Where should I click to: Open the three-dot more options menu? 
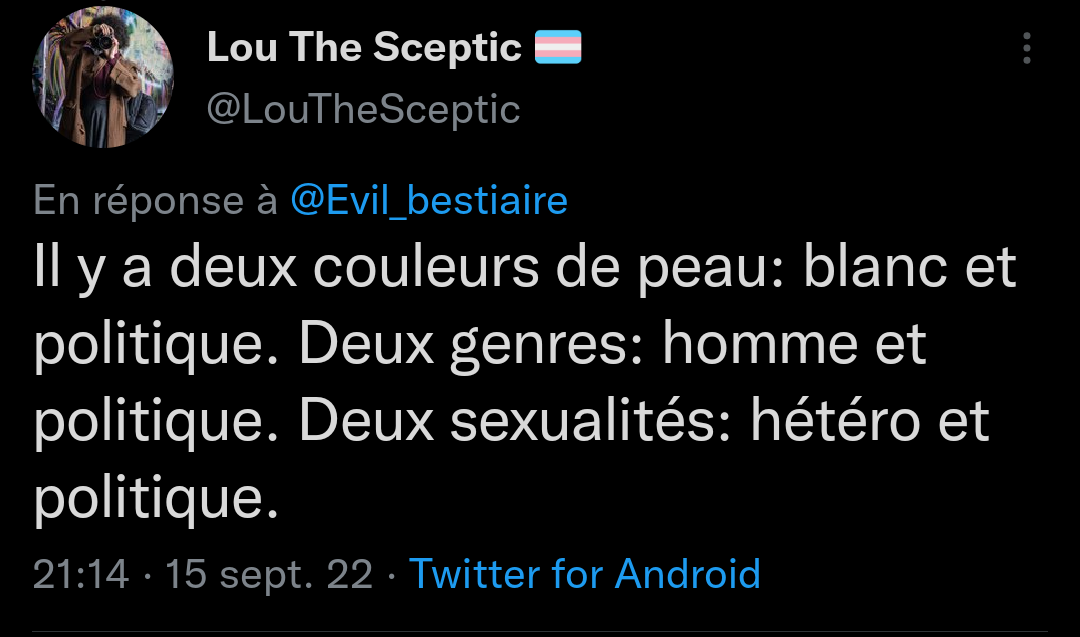point(1027,48)
